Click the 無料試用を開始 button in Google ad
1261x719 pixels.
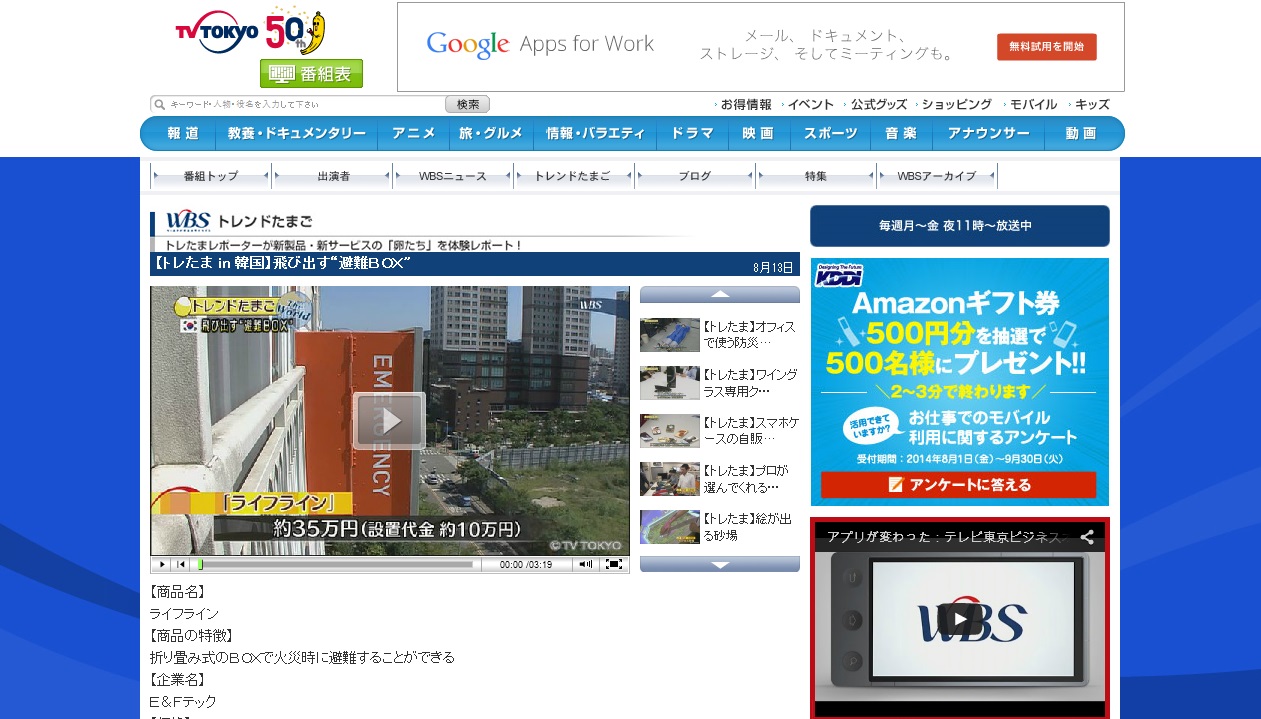[1046, 47]
